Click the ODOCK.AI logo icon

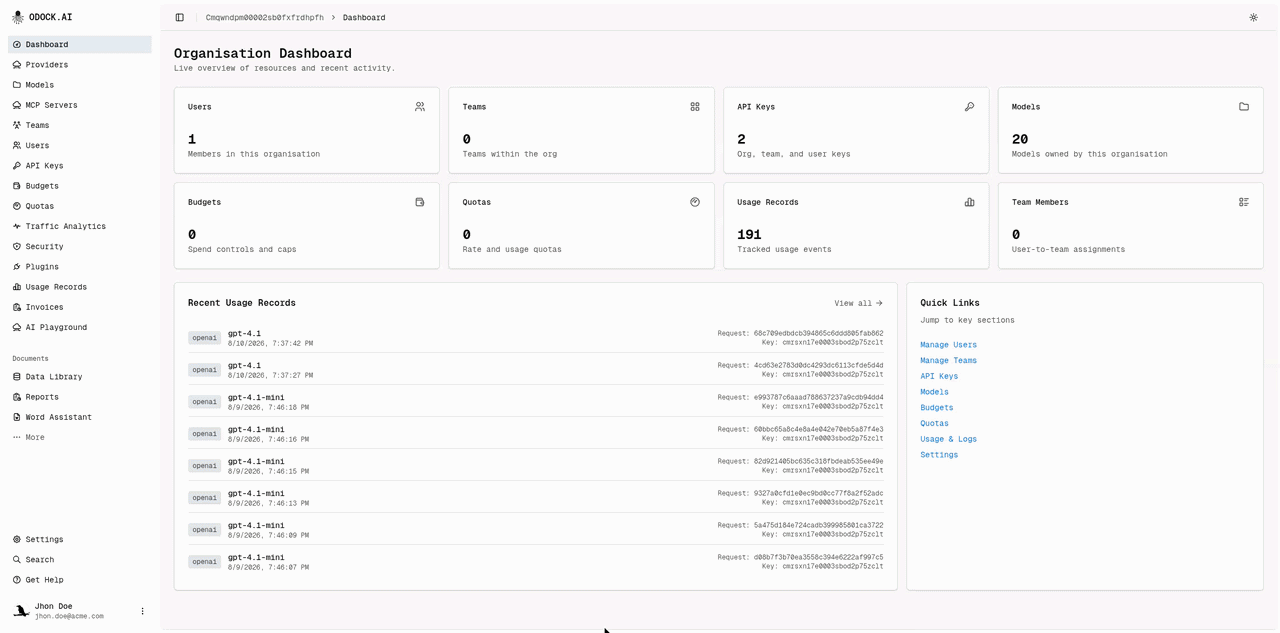[17, 17]
